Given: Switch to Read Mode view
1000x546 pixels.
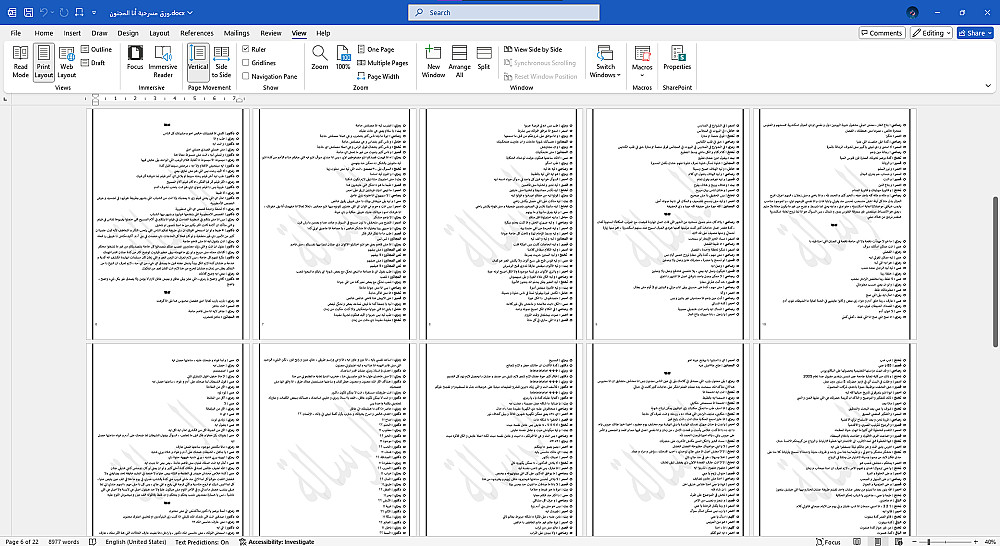Looking at the screenshot, I should point(20,62).
